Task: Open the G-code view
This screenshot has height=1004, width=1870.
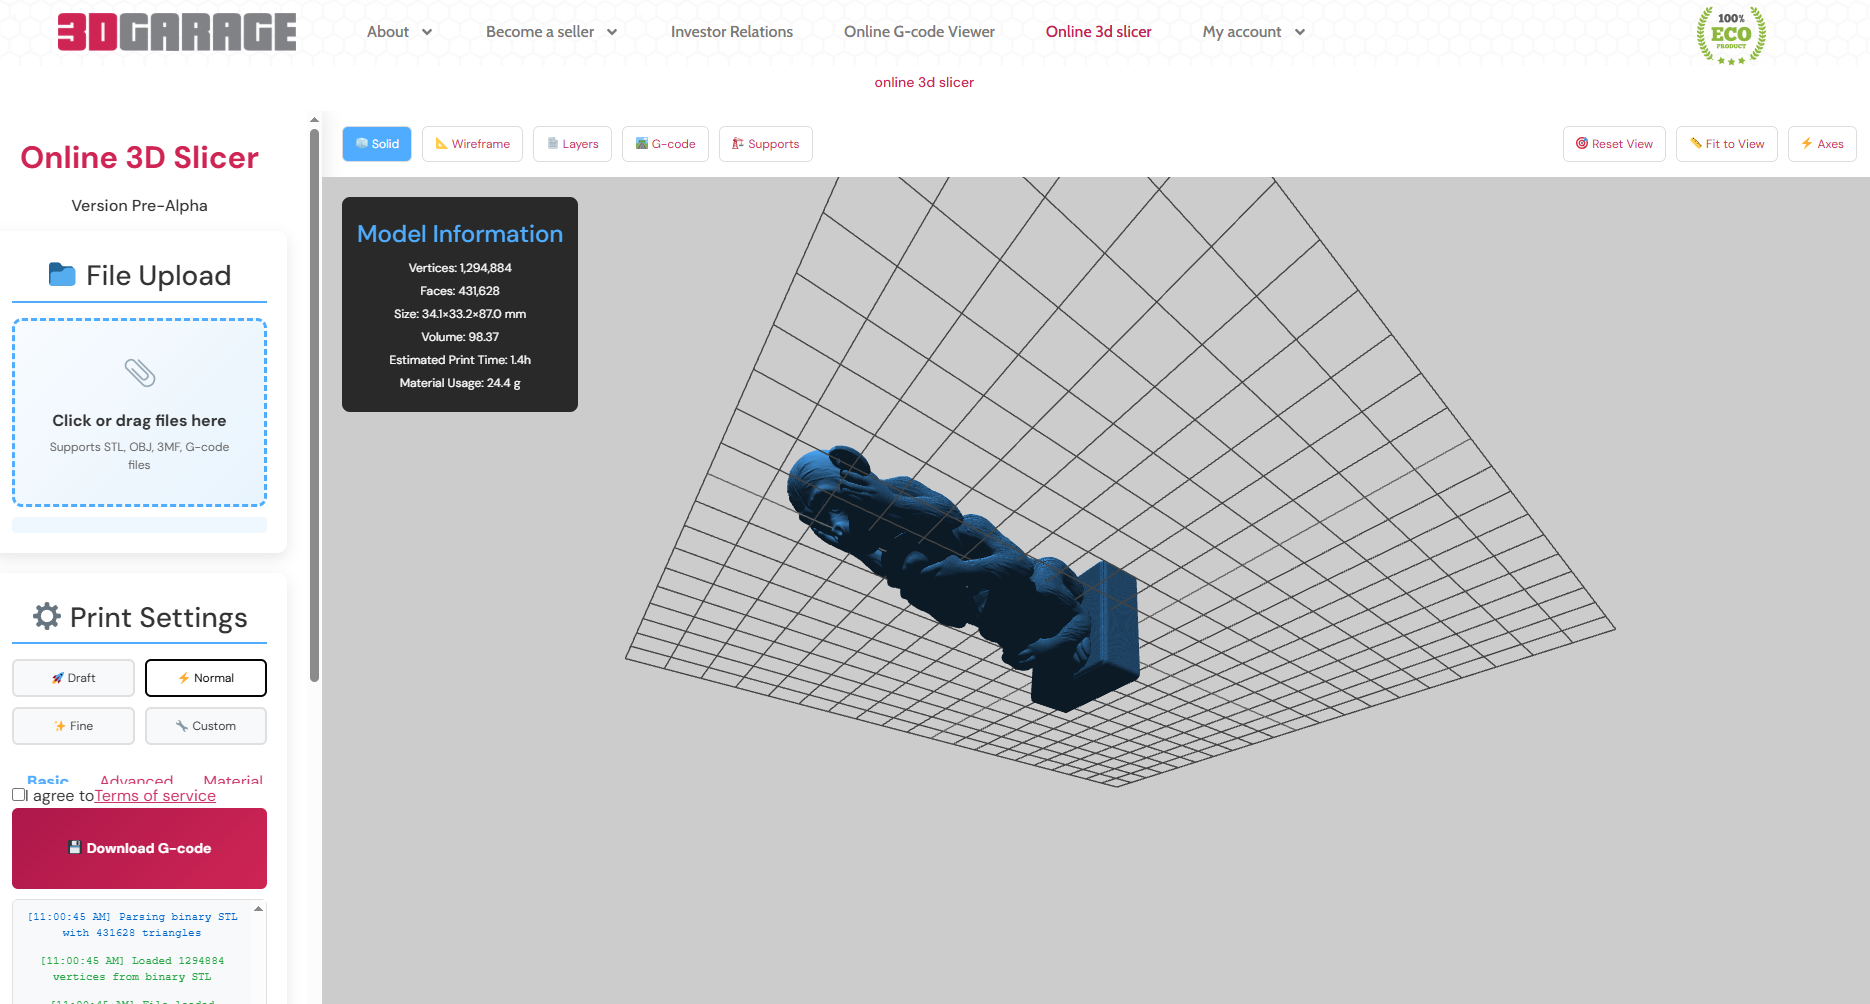Action: click(x=665, y=144)
